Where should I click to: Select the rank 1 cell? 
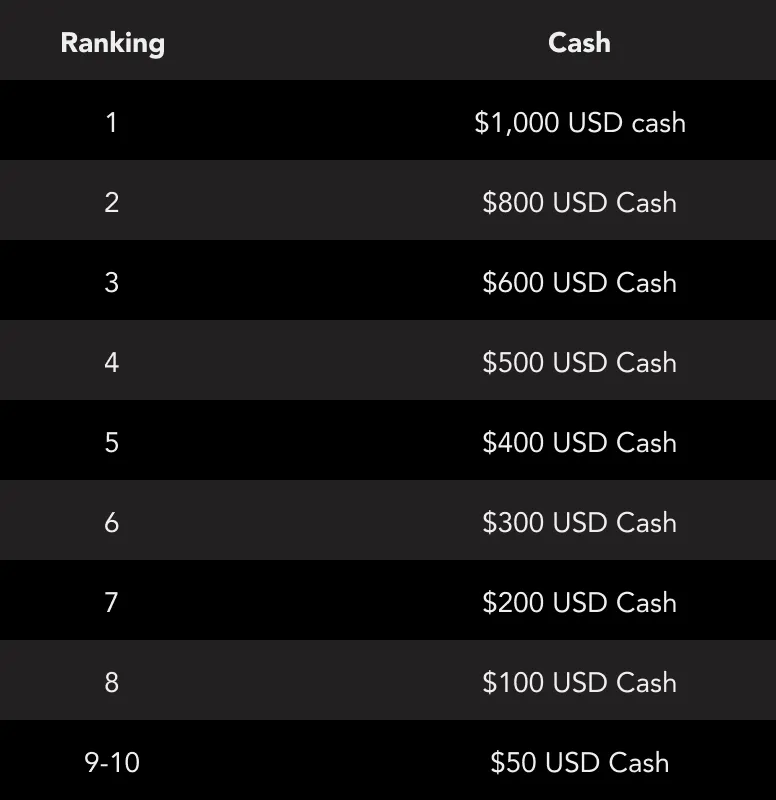pyautogui.click(x=111, y=123)
